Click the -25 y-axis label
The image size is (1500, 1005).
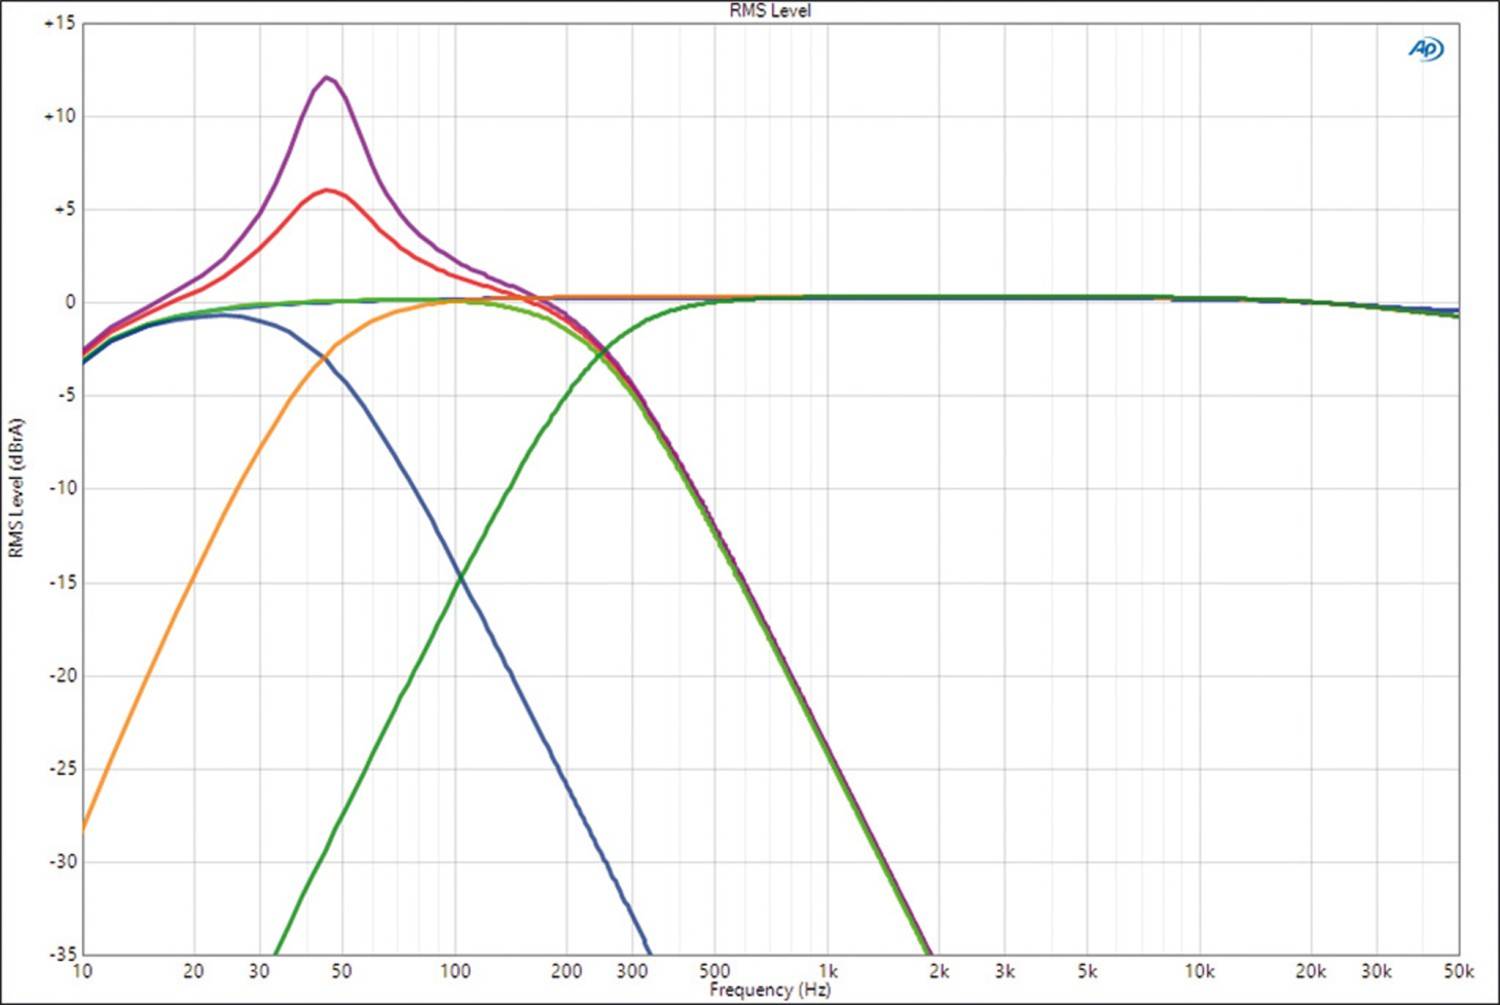click(x=62, y=768)
